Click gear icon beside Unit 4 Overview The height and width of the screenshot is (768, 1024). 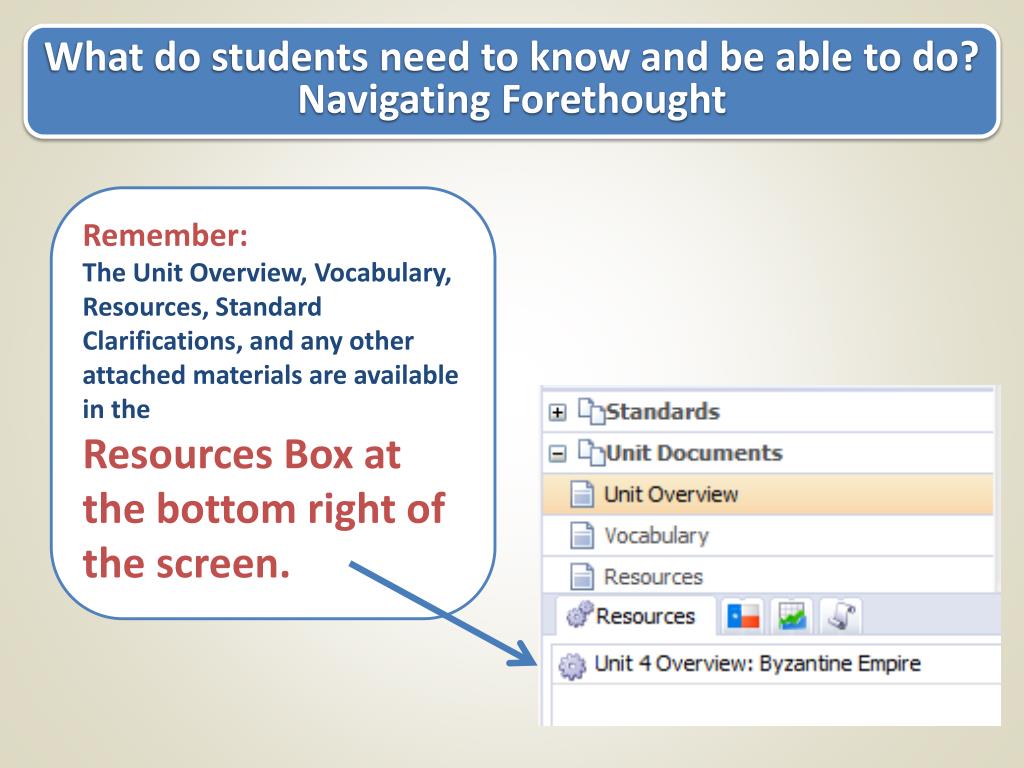[572, 665]
